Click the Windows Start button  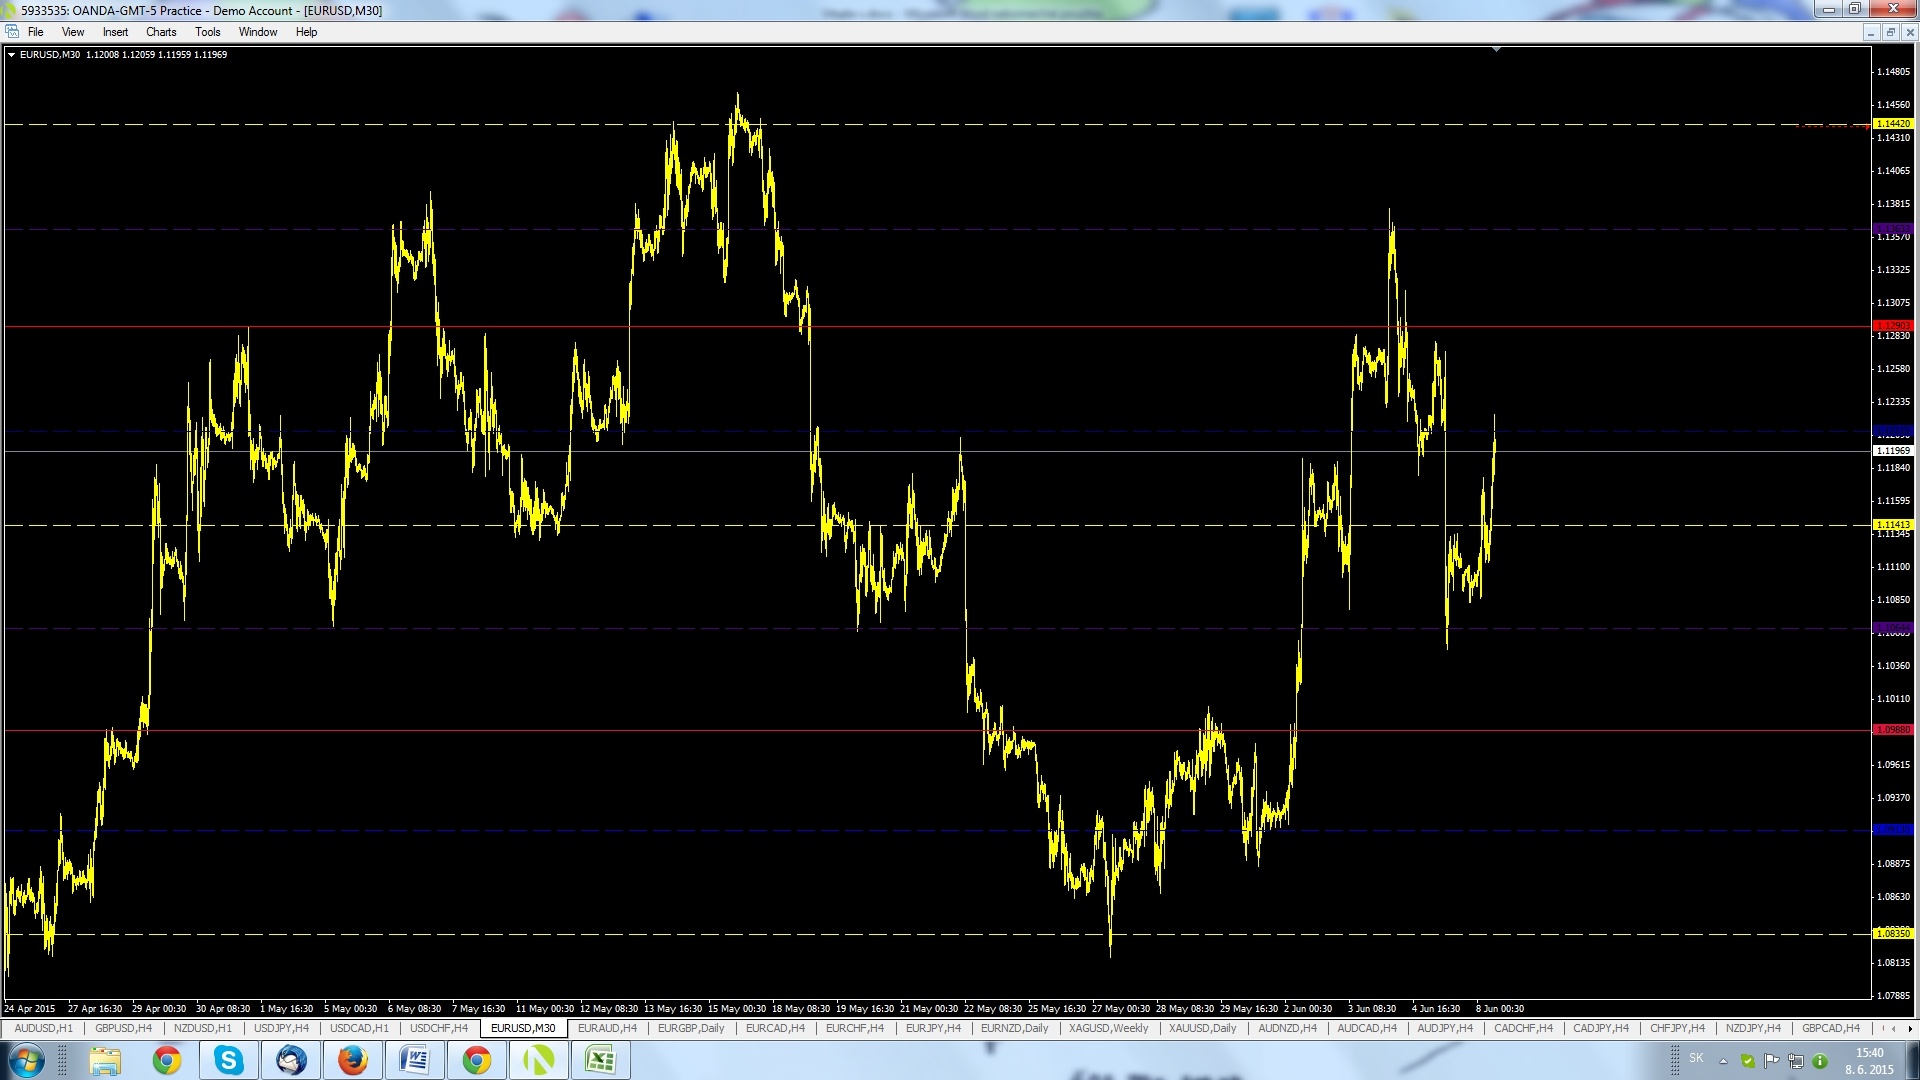26,1060
